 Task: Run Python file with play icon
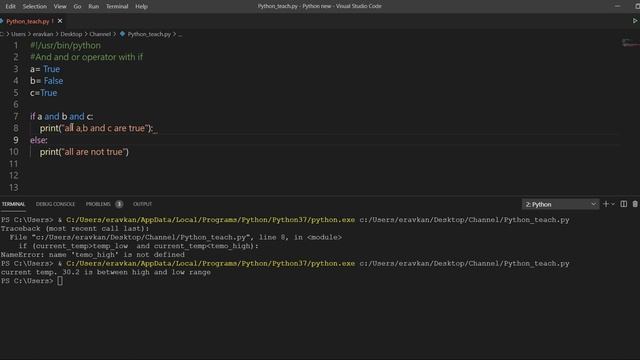pyautogui.click(x=635, y=20)
